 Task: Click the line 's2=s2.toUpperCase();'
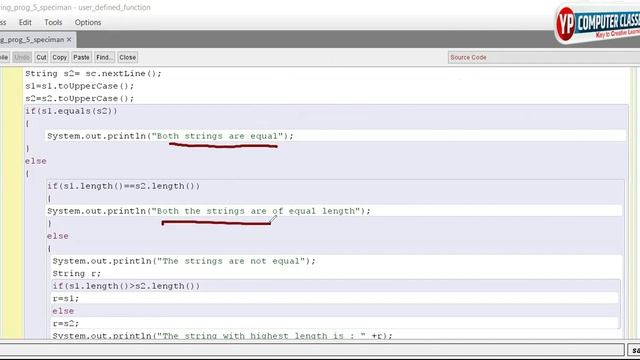click(80, 98)
